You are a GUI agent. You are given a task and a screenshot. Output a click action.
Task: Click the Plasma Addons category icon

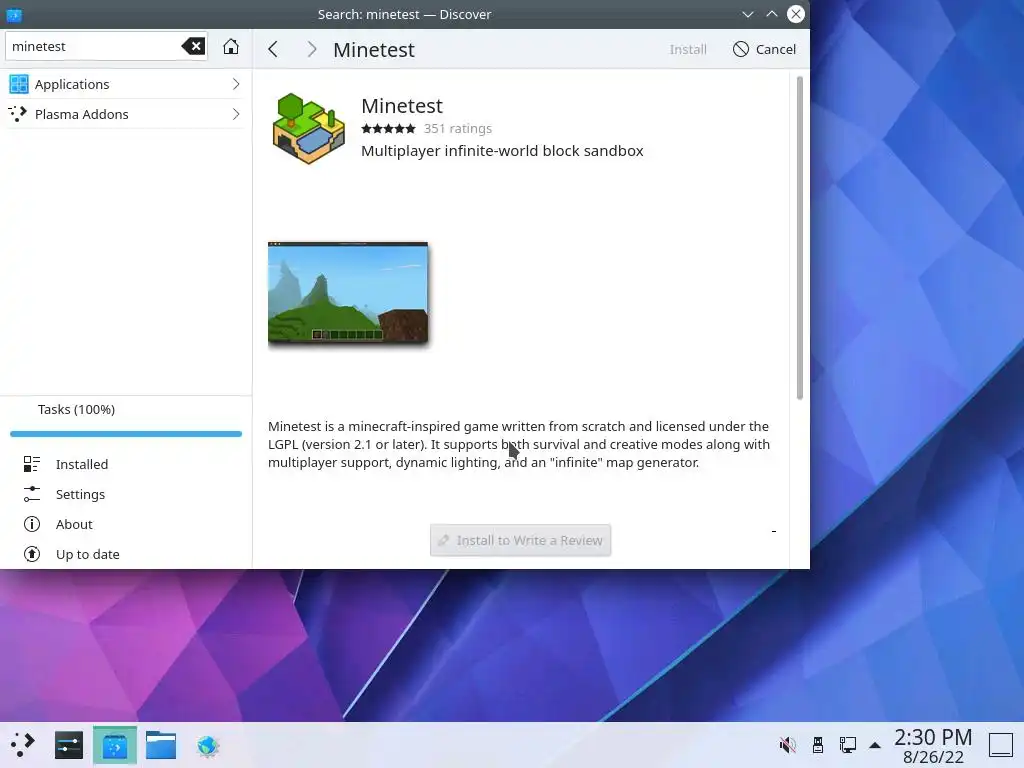tap(18, 114)
